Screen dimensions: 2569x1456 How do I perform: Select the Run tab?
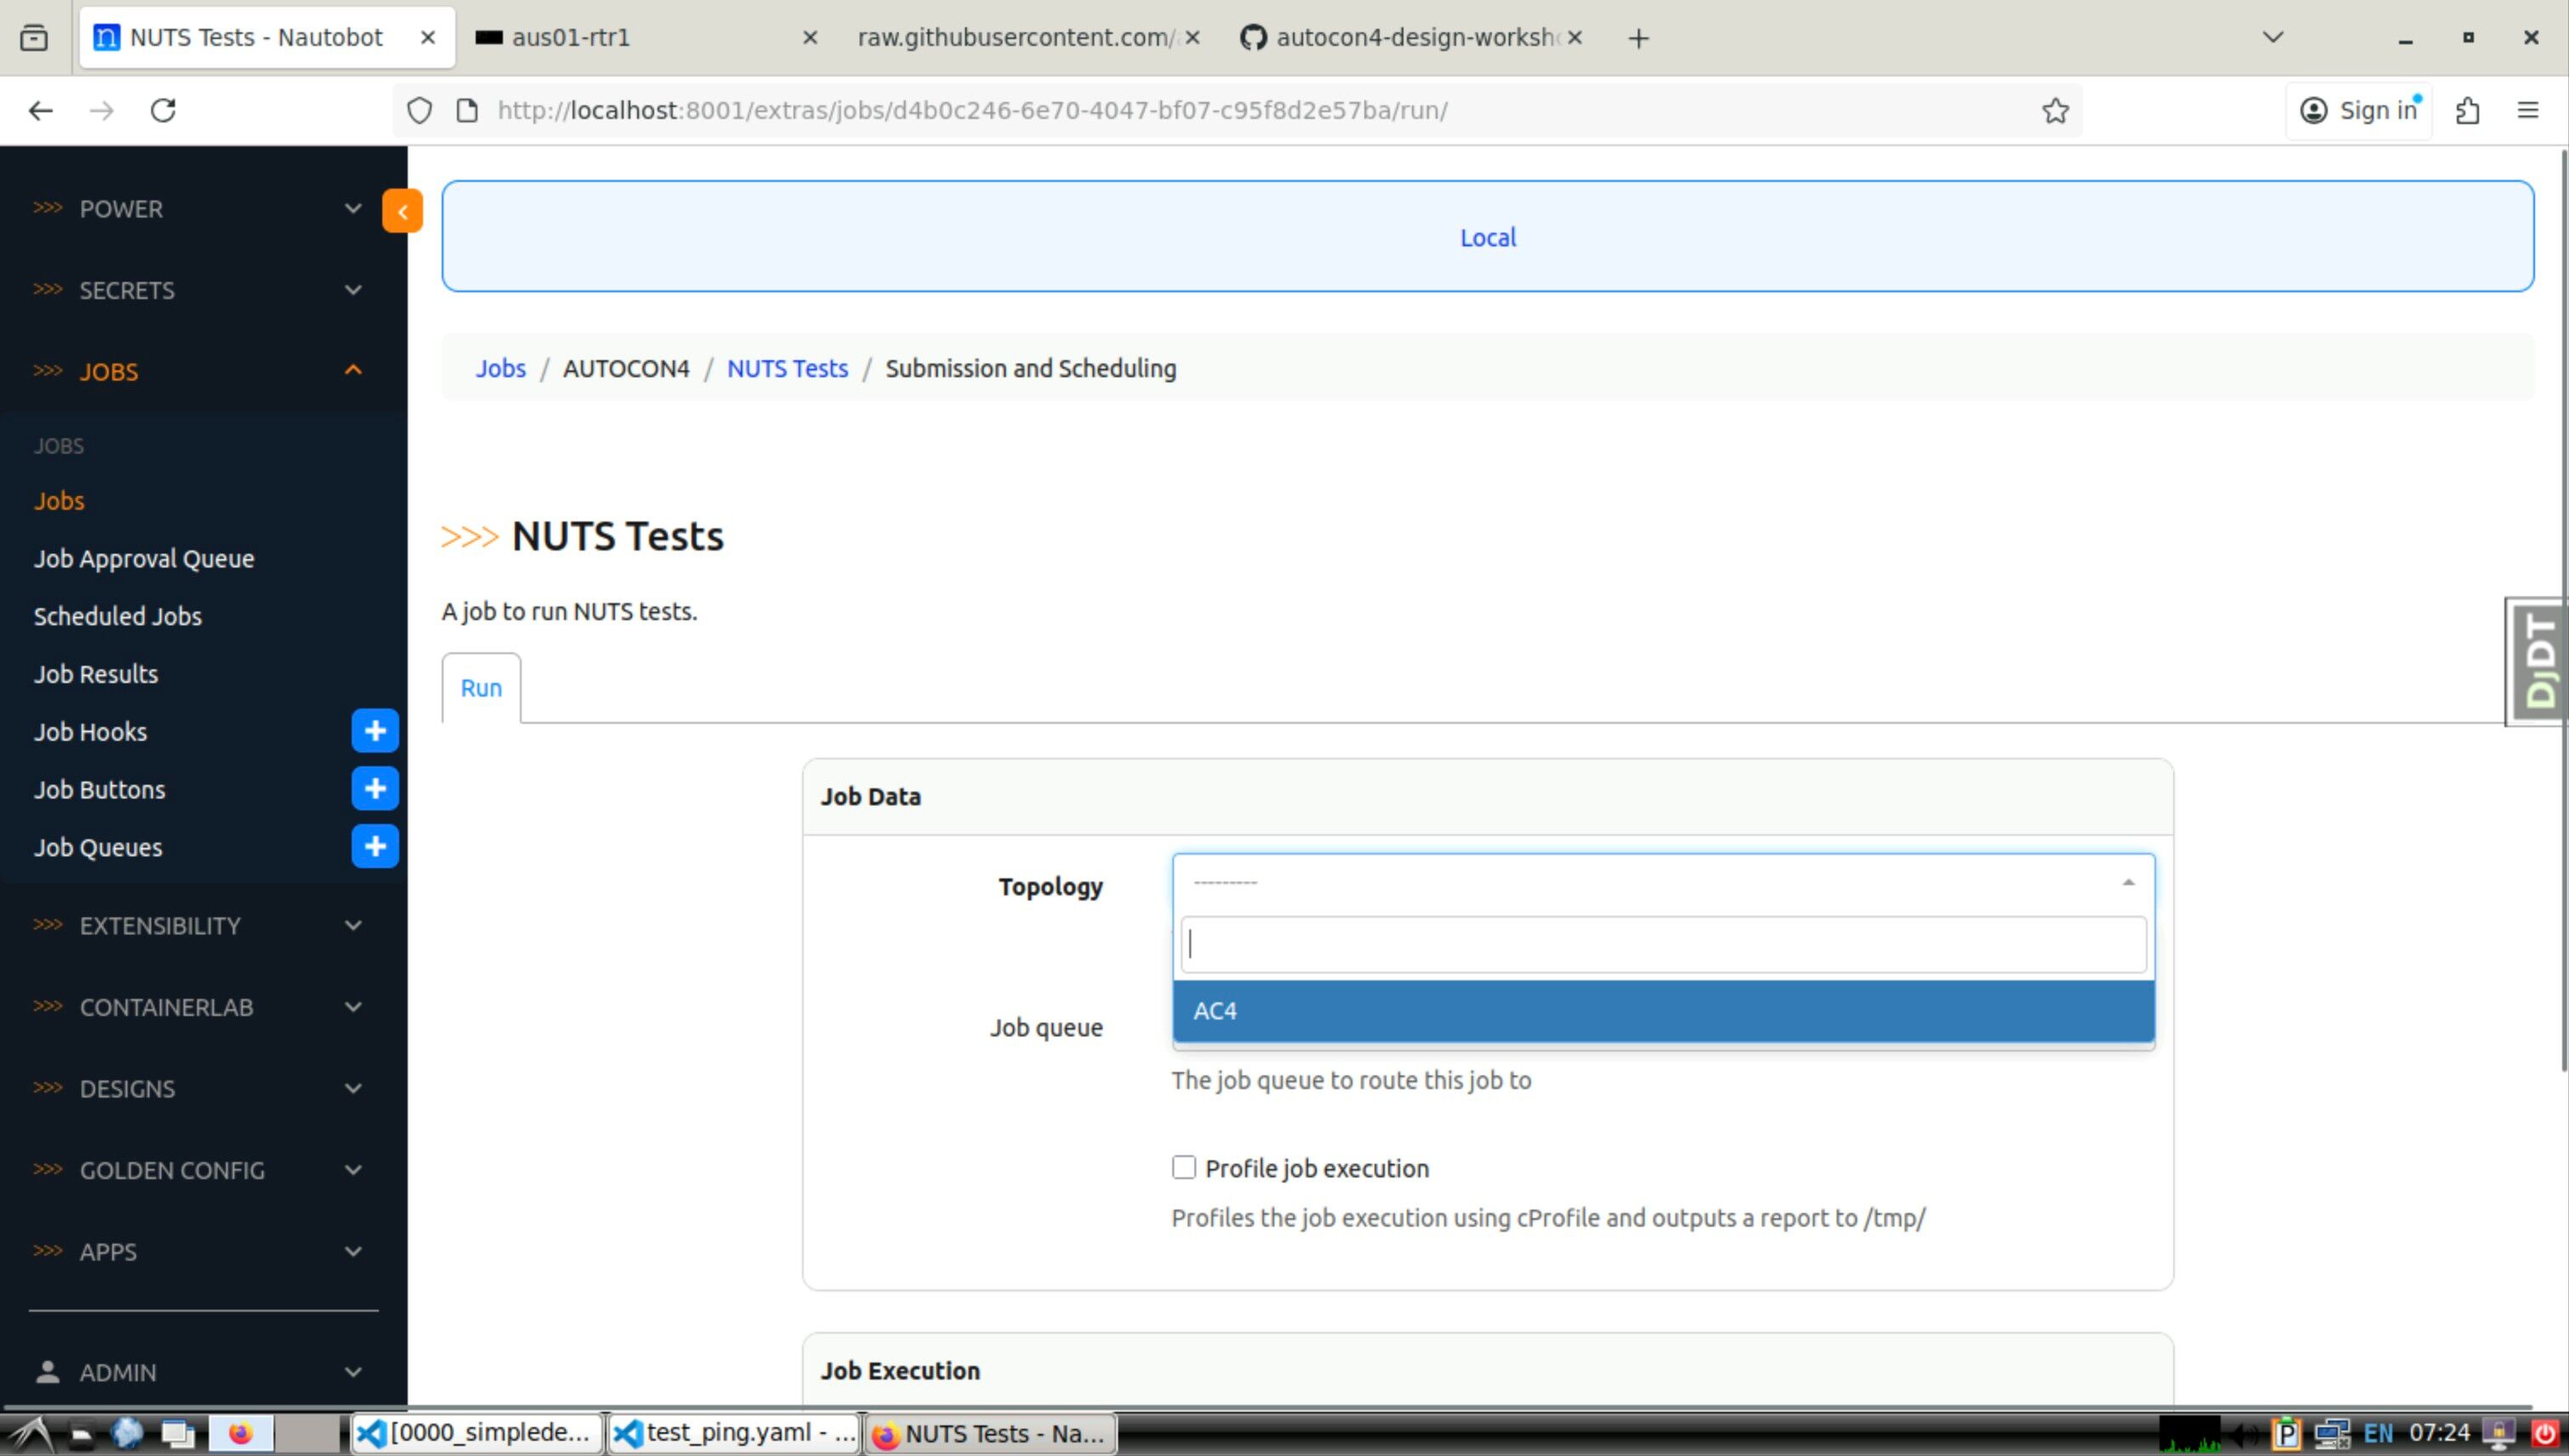click(x=481, y=688)
